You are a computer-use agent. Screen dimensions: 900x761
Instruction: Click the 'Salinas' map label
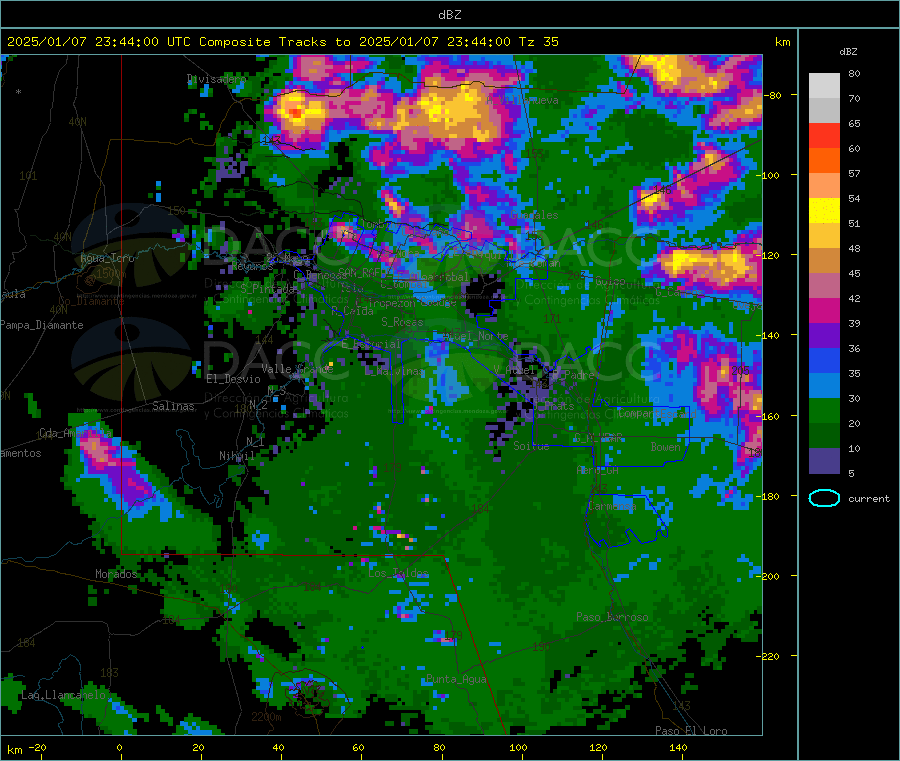tap(173, 406)
